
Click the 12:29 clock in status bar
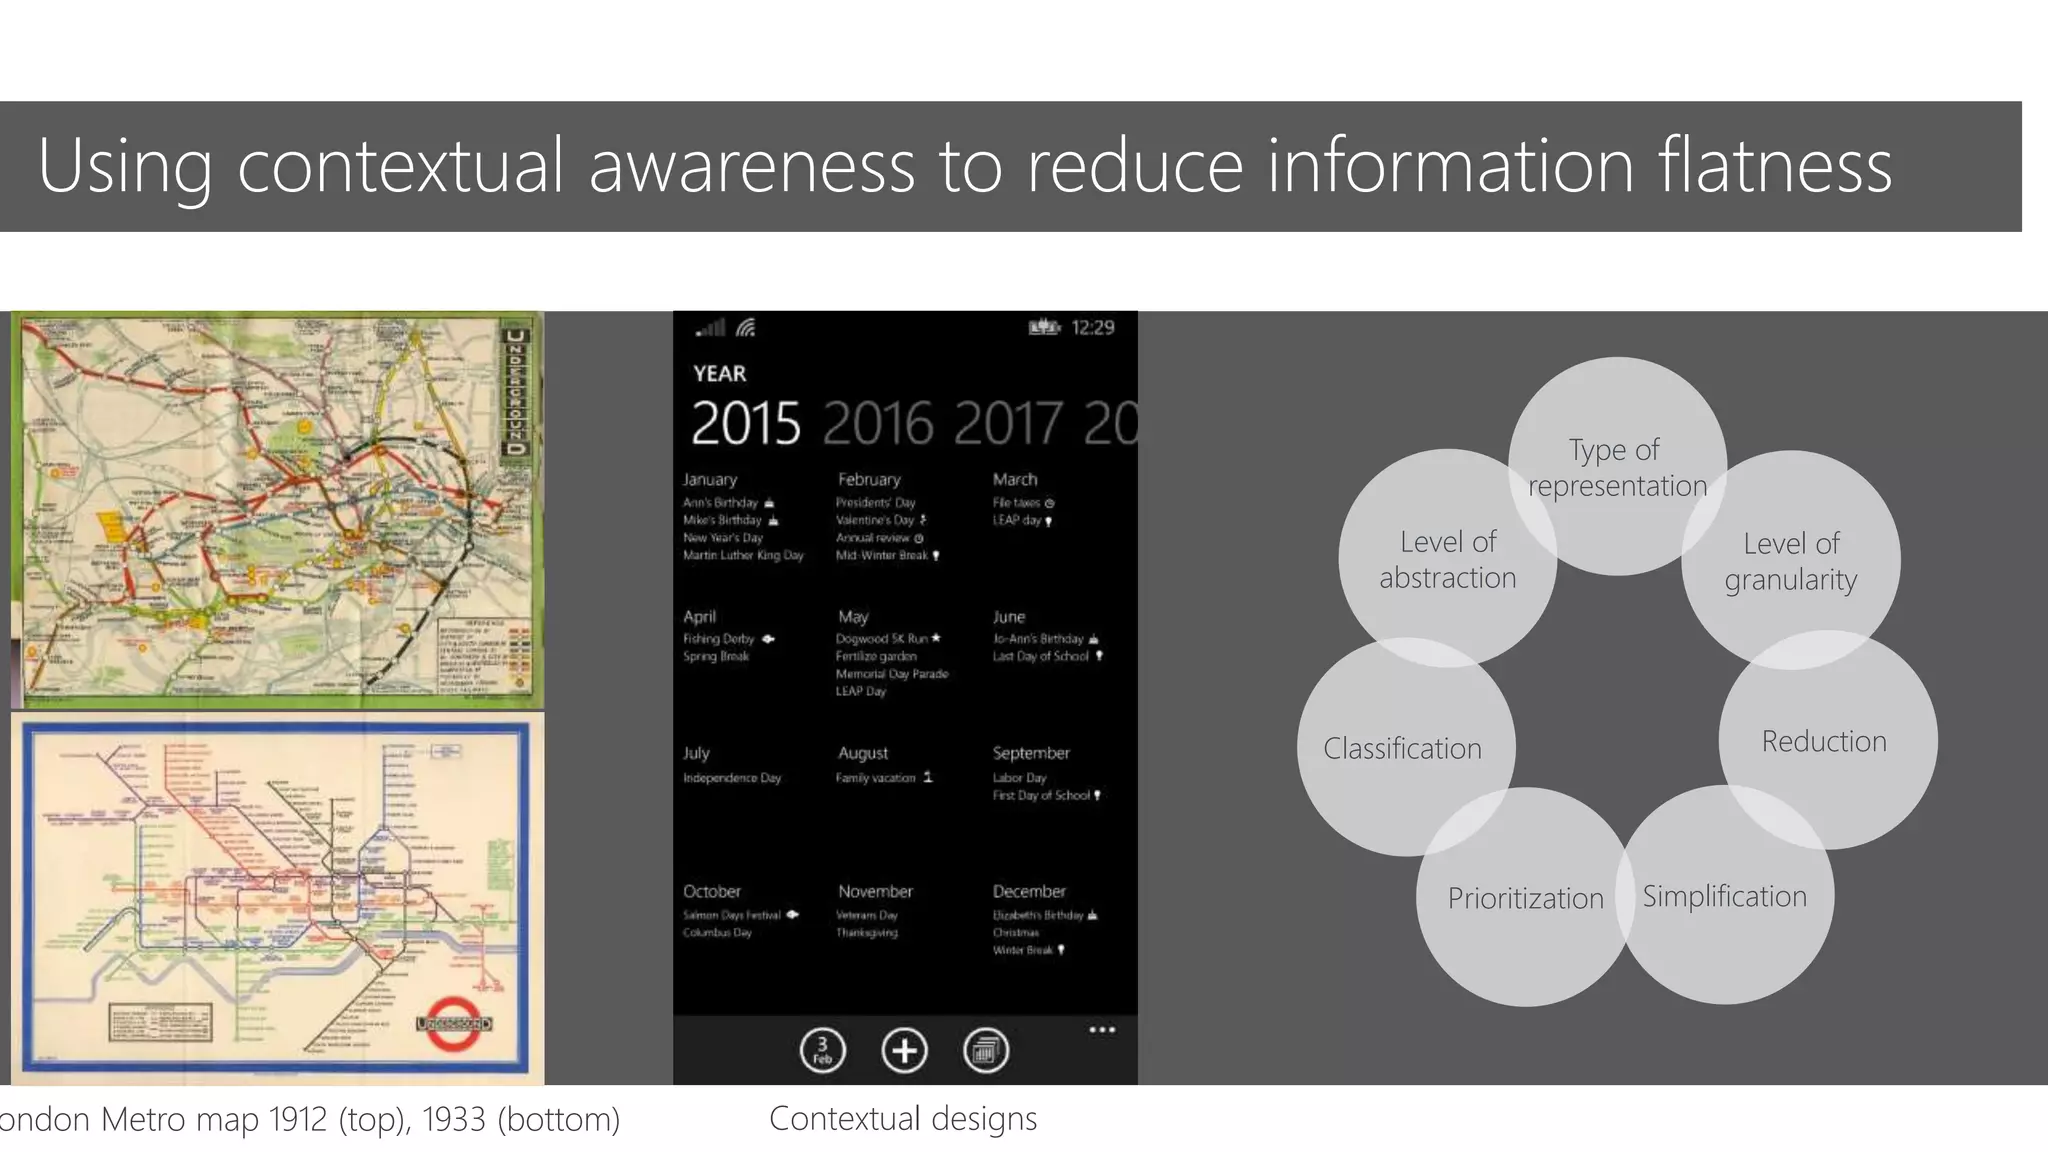tap(1092, 327)
